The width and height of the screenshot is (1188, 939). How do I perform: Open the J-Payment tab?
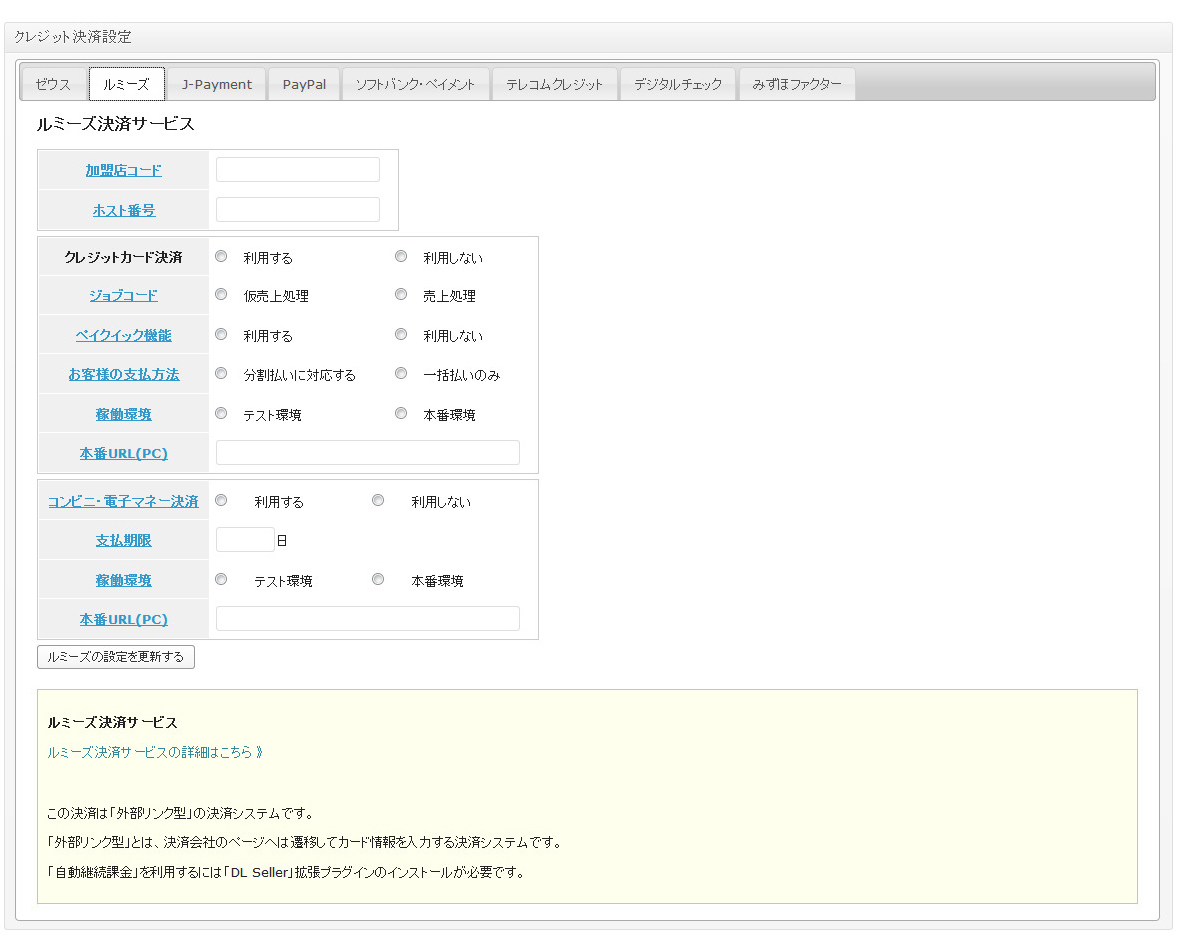pyautogui.click(x=217, y=85)
